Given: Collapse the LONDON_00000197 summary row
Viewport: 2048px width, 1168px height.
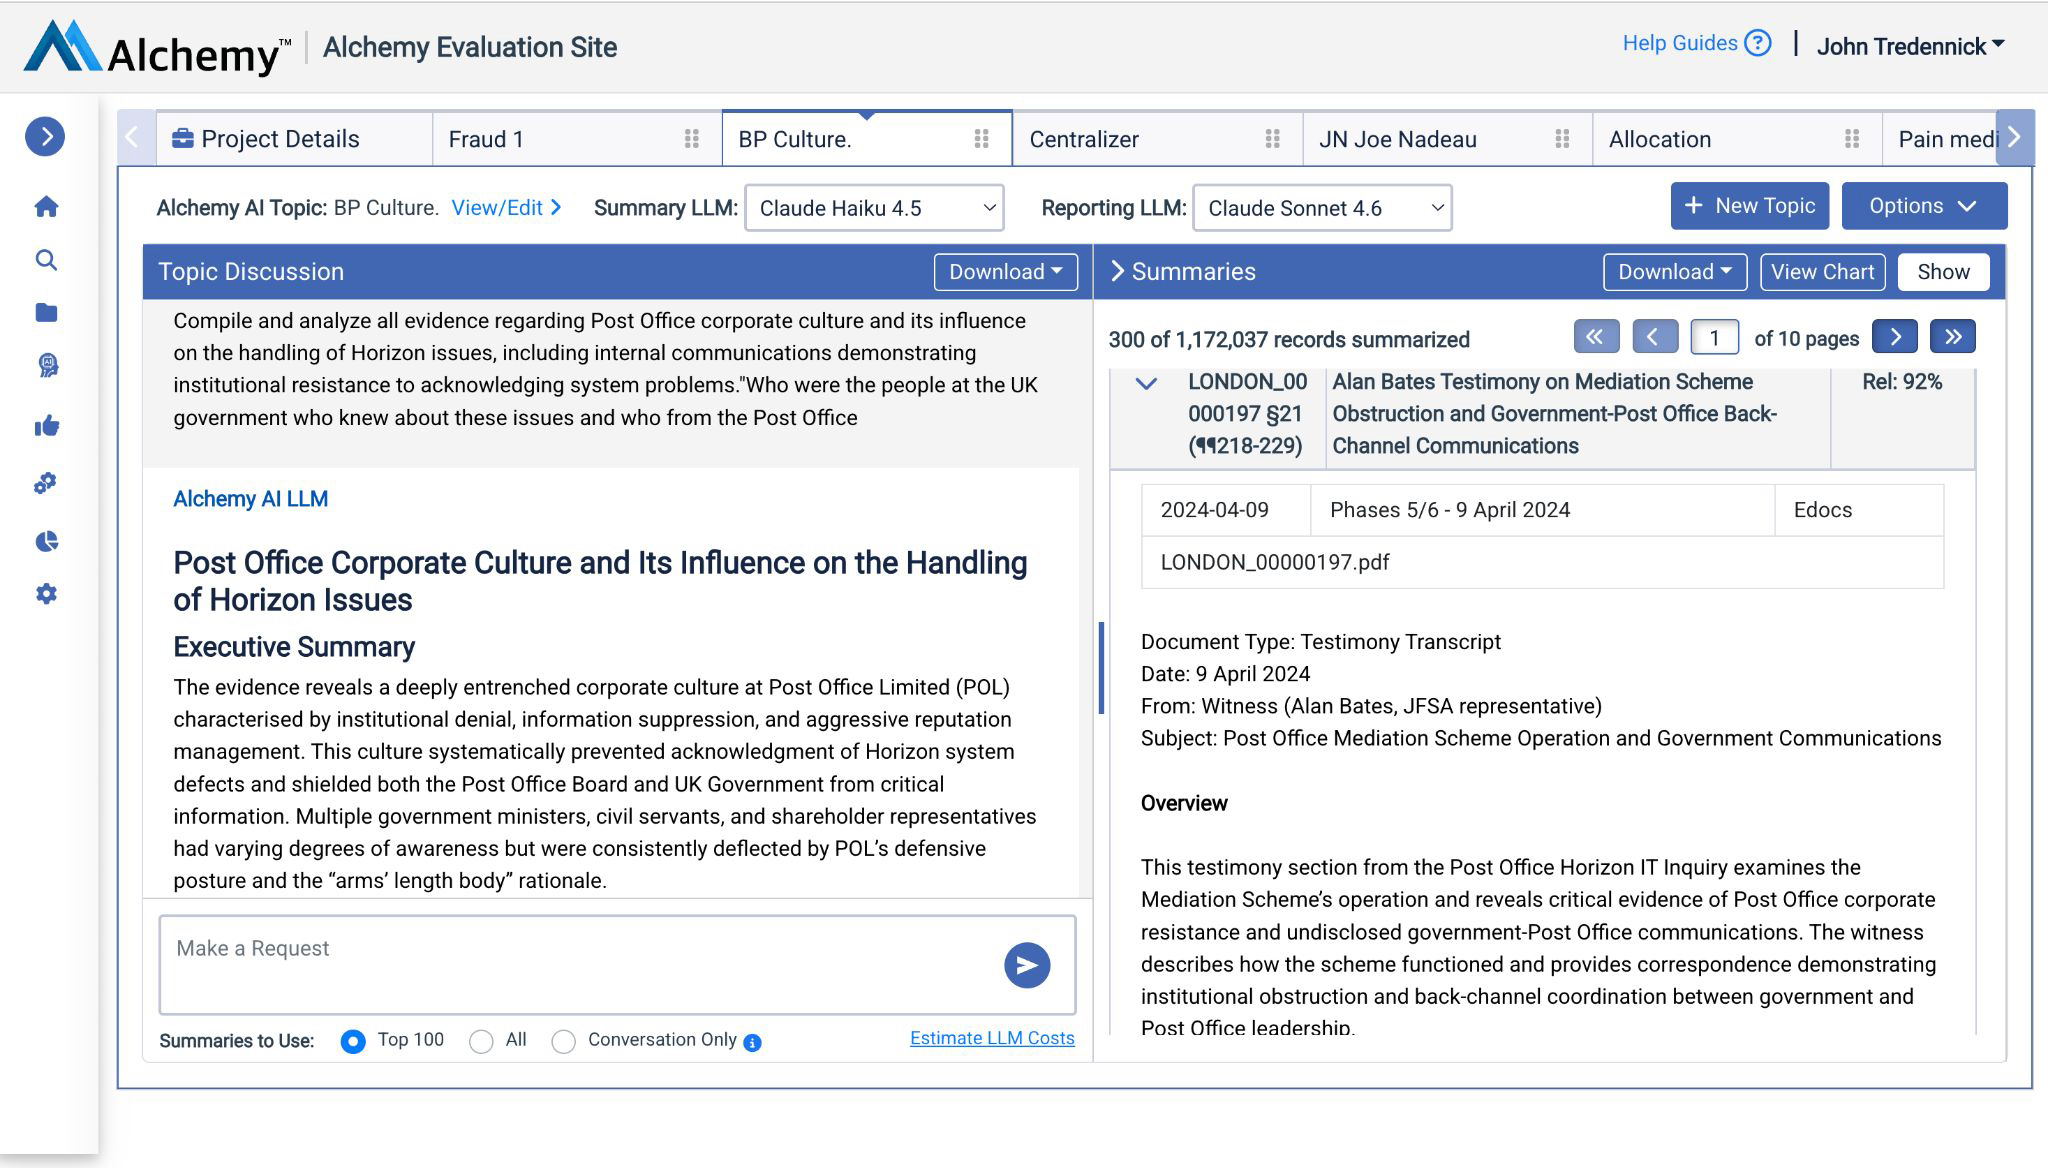Looking at the screenshot, I should click(x=1147, y=383).
